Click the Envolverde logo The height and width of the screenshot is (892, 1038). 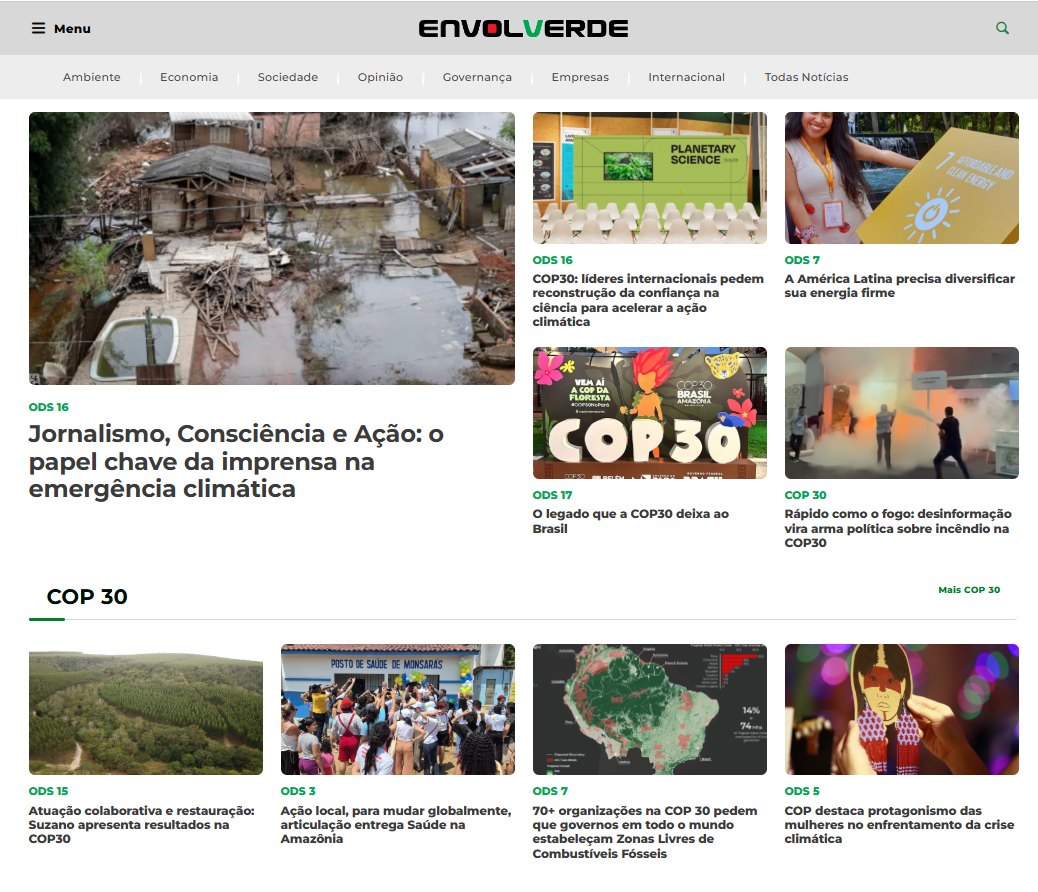click(524, 27)
